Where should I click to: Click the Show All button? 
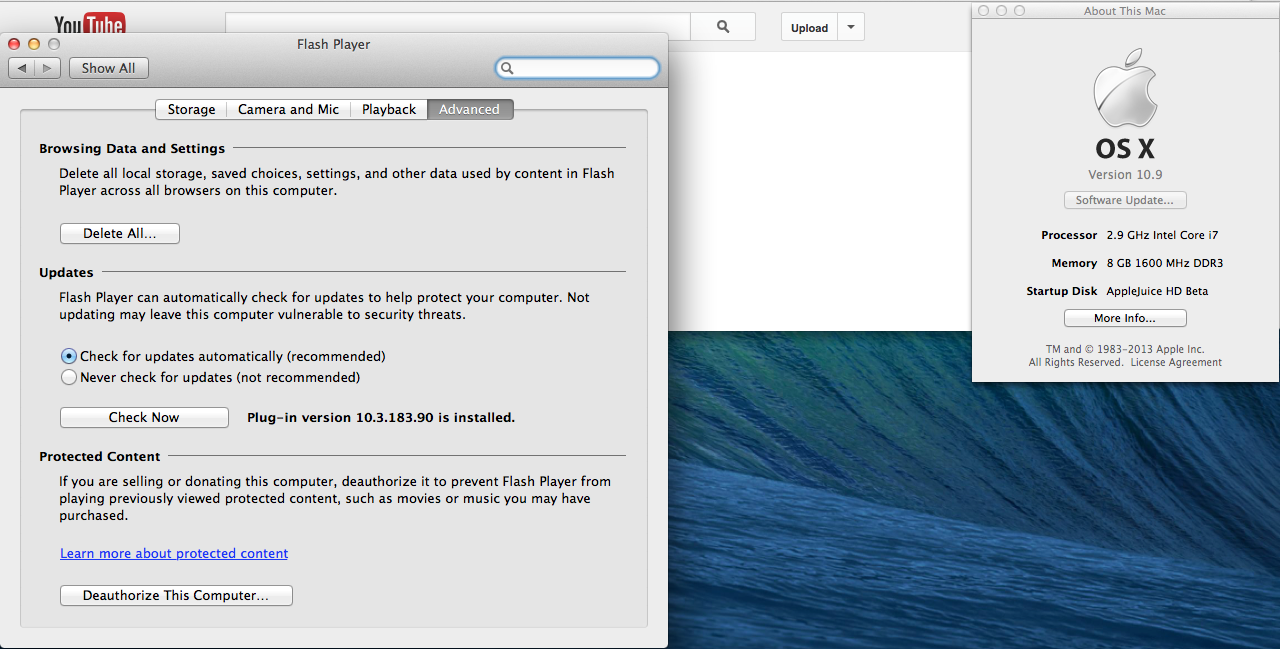(108, 68)
